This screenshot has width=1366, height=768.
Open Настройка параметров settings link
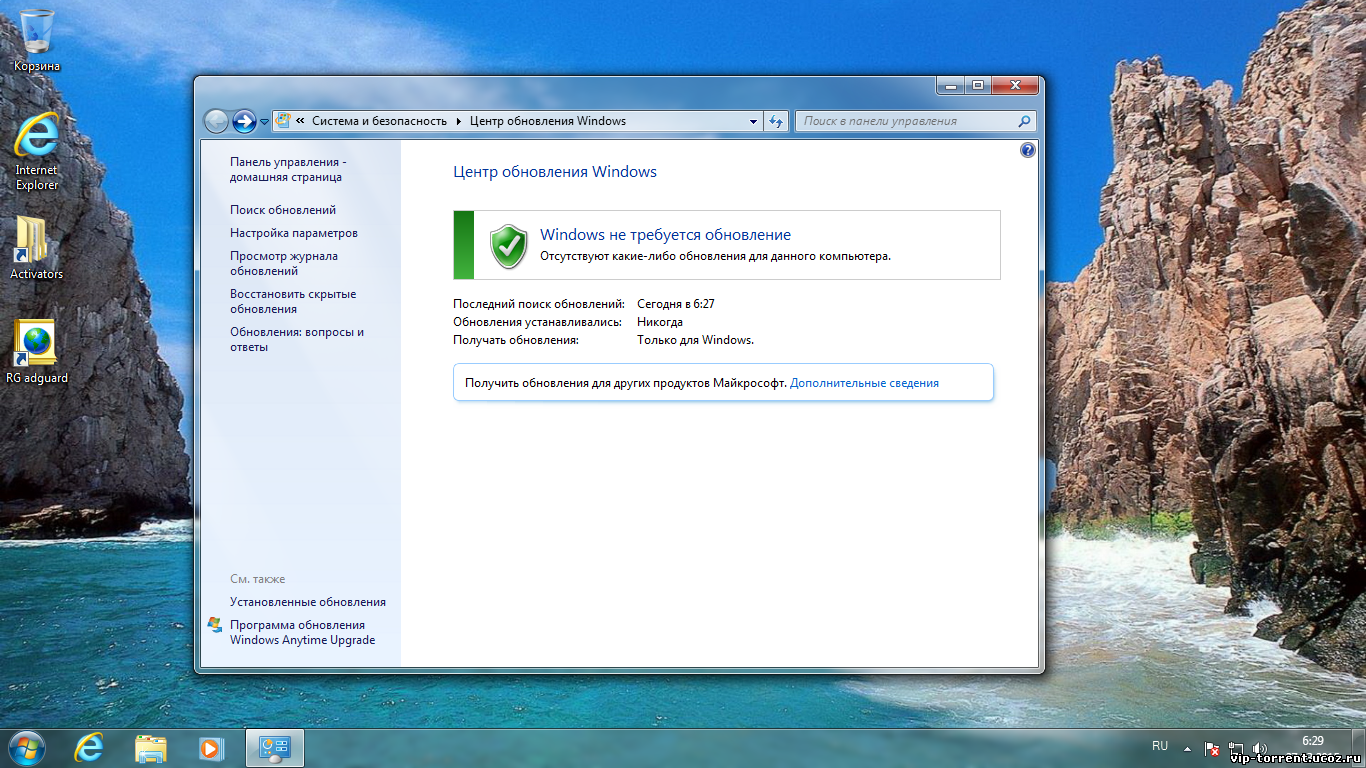pyautogui.click(x=293, y=233)
